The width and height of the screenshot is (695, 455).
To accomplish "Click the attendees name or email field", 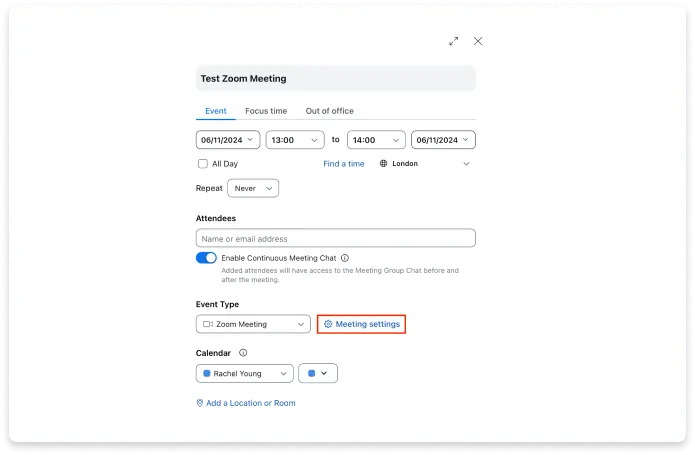I will pyautogui.click(x=336, y=238).
